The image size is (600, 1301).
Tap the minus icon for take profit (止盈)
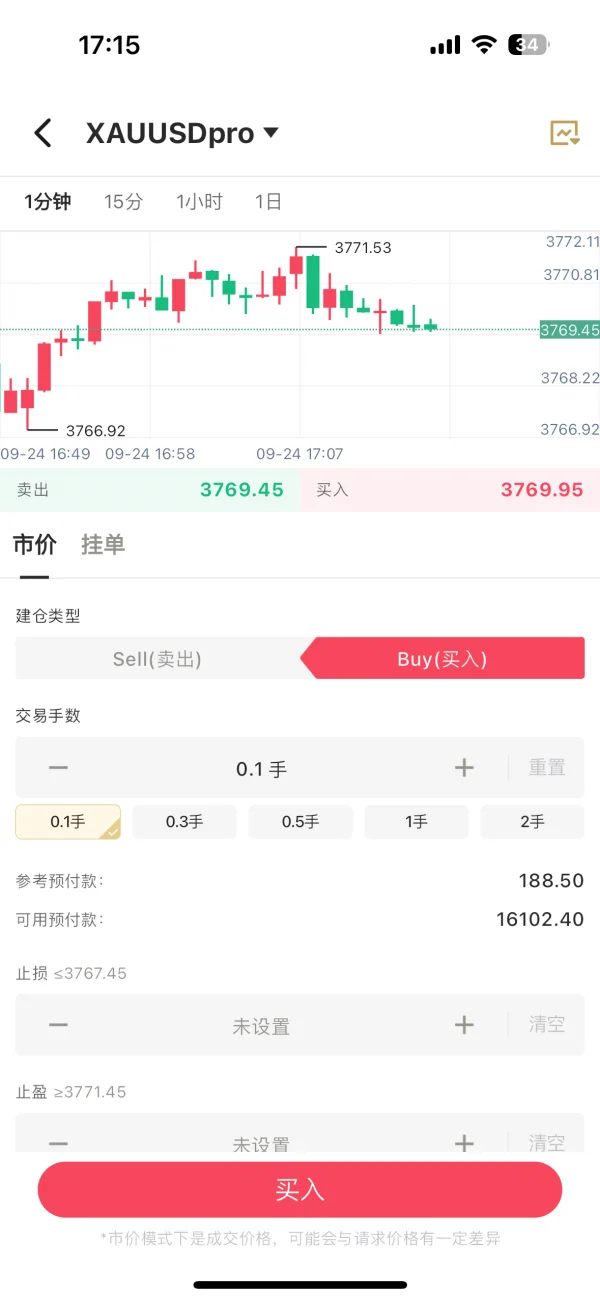point(59,1143)
